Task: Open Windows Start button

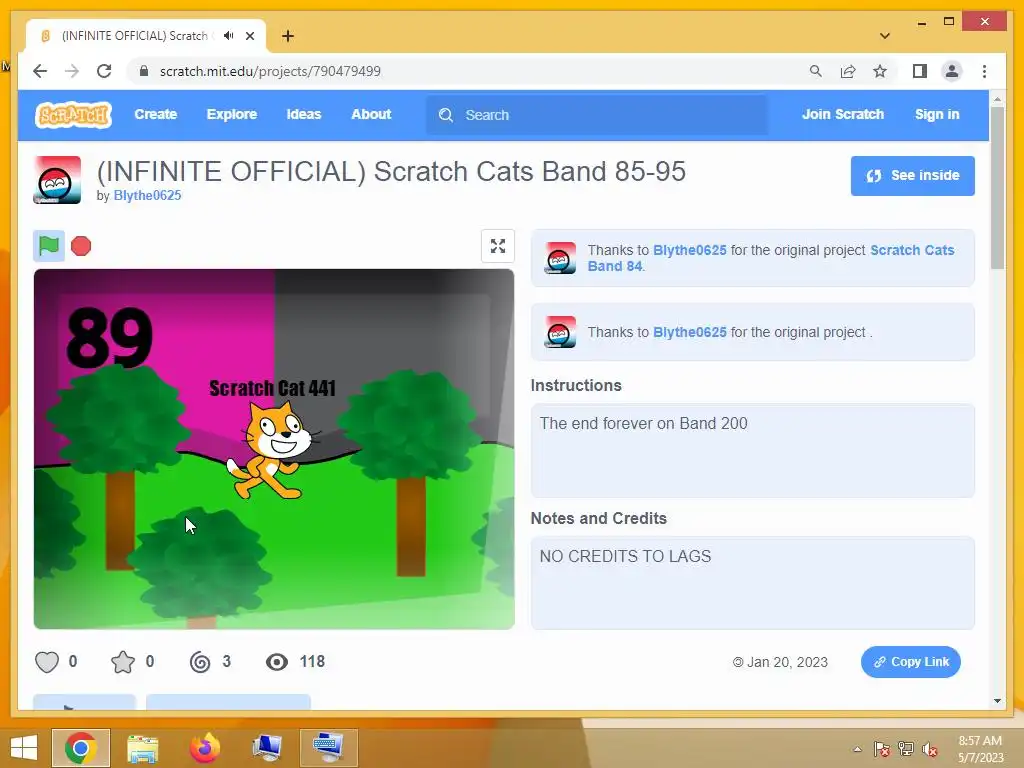Action: 24,748
